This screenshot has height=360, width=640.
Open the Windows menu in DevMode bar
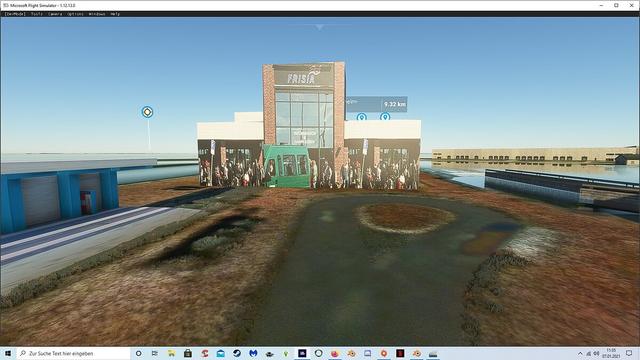[x=97, y=14]
